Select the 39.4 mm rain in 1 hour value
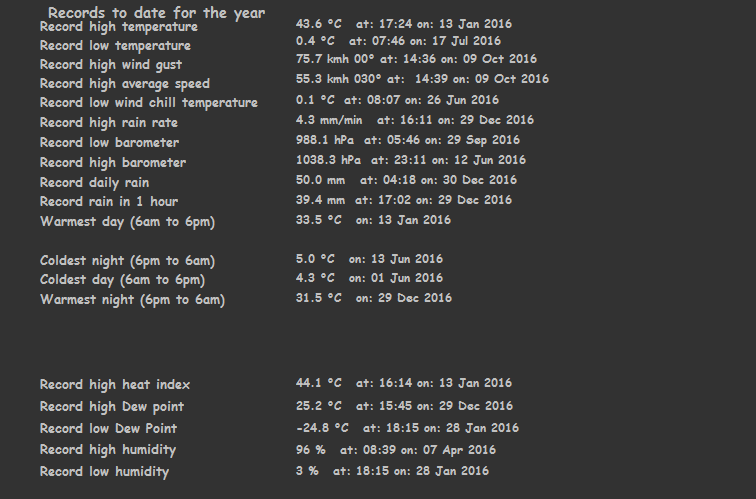 pos(319,200)
